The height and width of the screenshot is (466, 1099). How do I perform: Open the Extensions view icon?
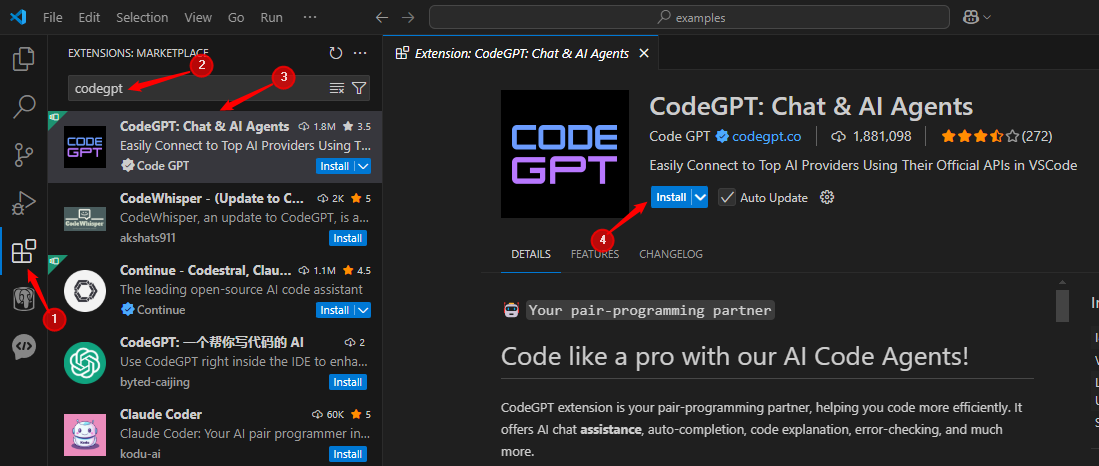click(x=24, y=250)
